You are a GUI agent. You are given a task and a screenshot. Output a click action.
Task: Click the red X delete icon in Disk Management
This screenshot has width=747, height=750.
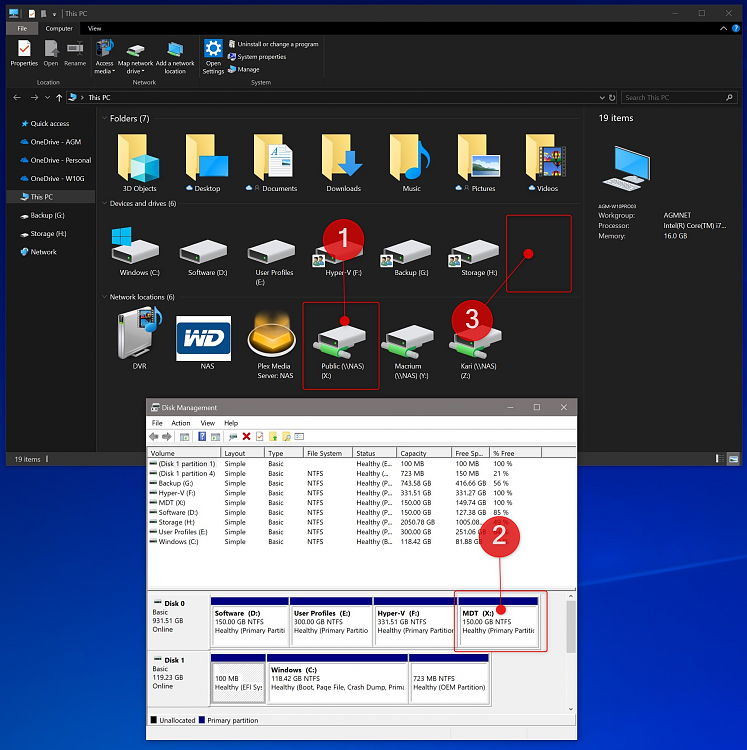246,436
